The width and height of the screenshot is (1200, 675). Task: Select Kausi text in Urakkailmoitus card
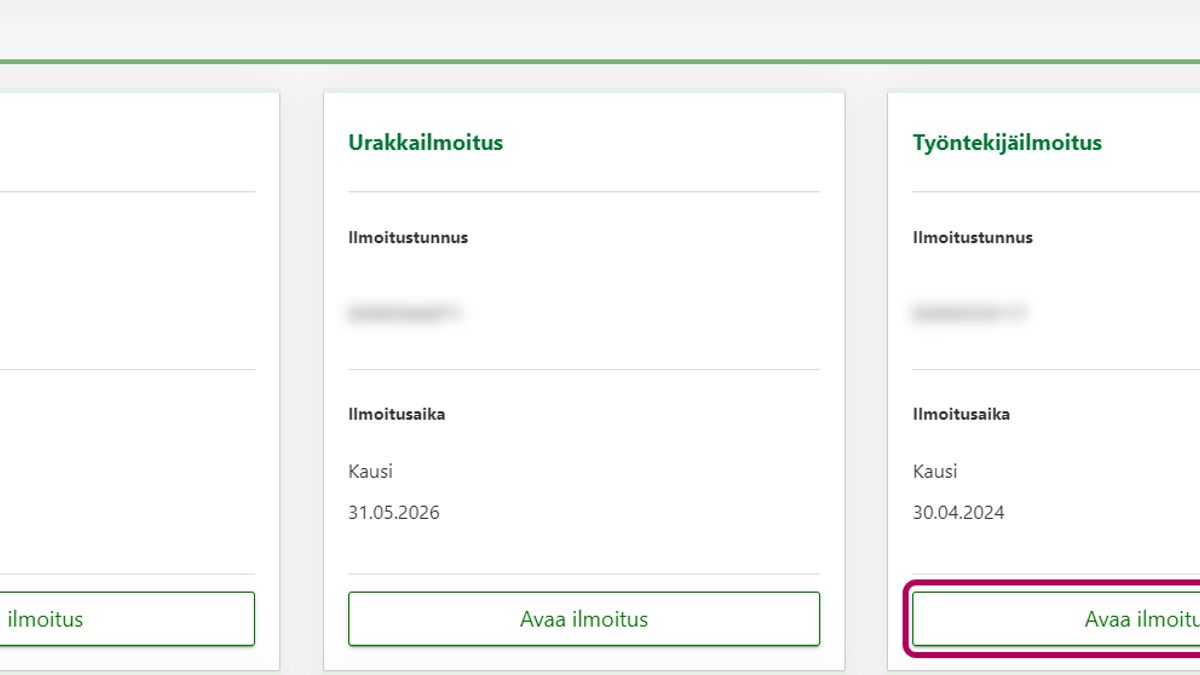click(370, 471)
